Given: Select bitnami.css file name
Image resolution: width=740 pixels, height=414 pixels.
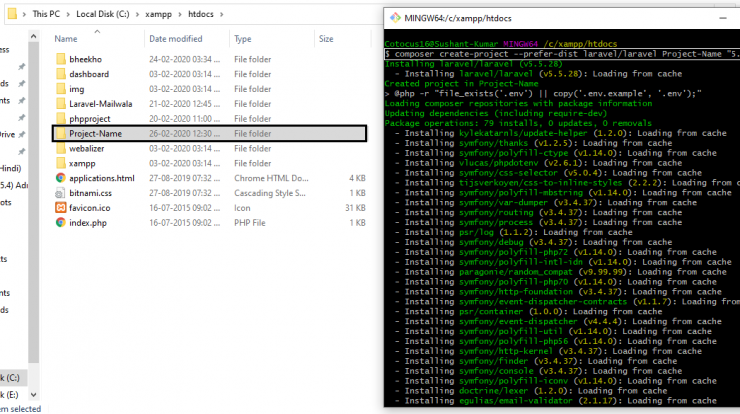Looking at the screenshot, I should 91,193.
